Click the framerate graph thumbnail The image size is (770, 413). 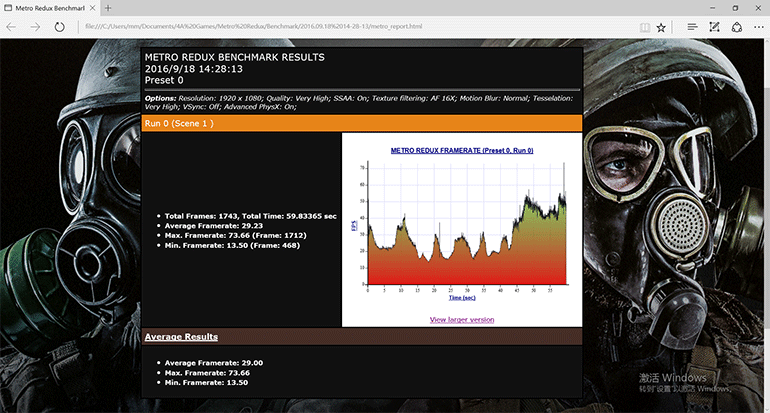point(462,229)
